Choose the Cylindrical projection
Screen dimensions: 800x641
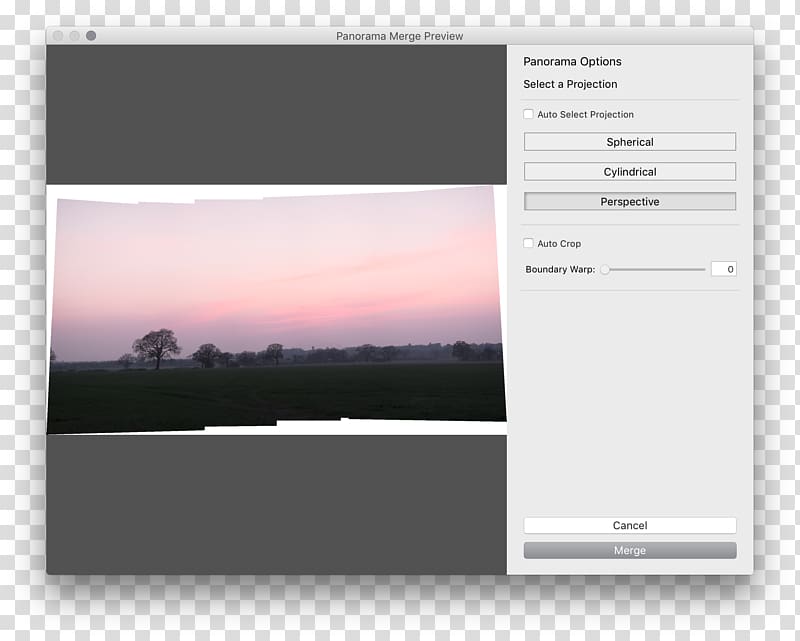tap(630, 171)
